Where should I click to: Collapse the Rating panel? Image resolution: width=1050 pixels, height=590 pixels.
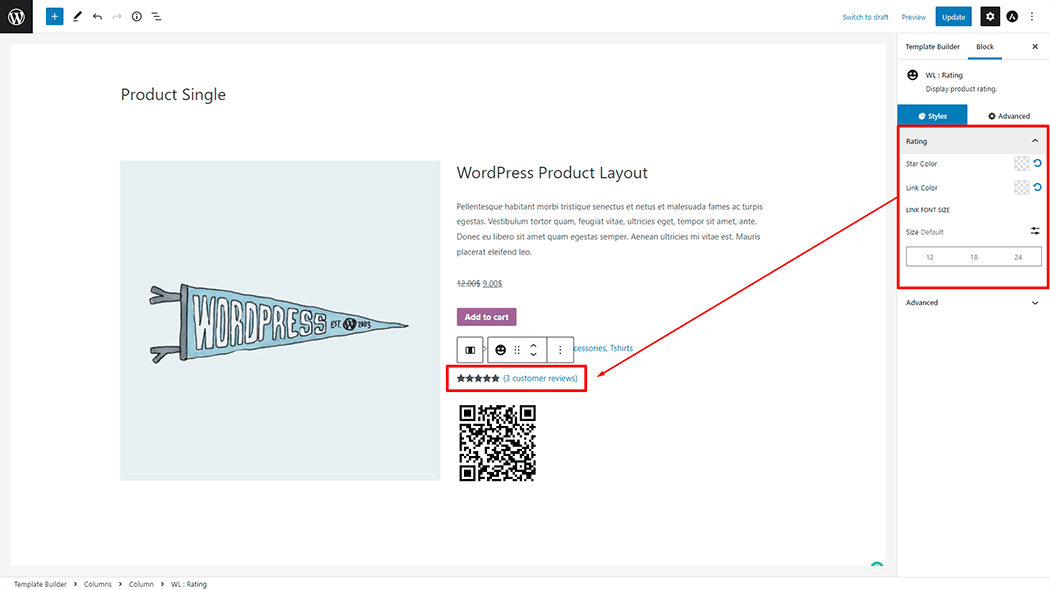1035,141
